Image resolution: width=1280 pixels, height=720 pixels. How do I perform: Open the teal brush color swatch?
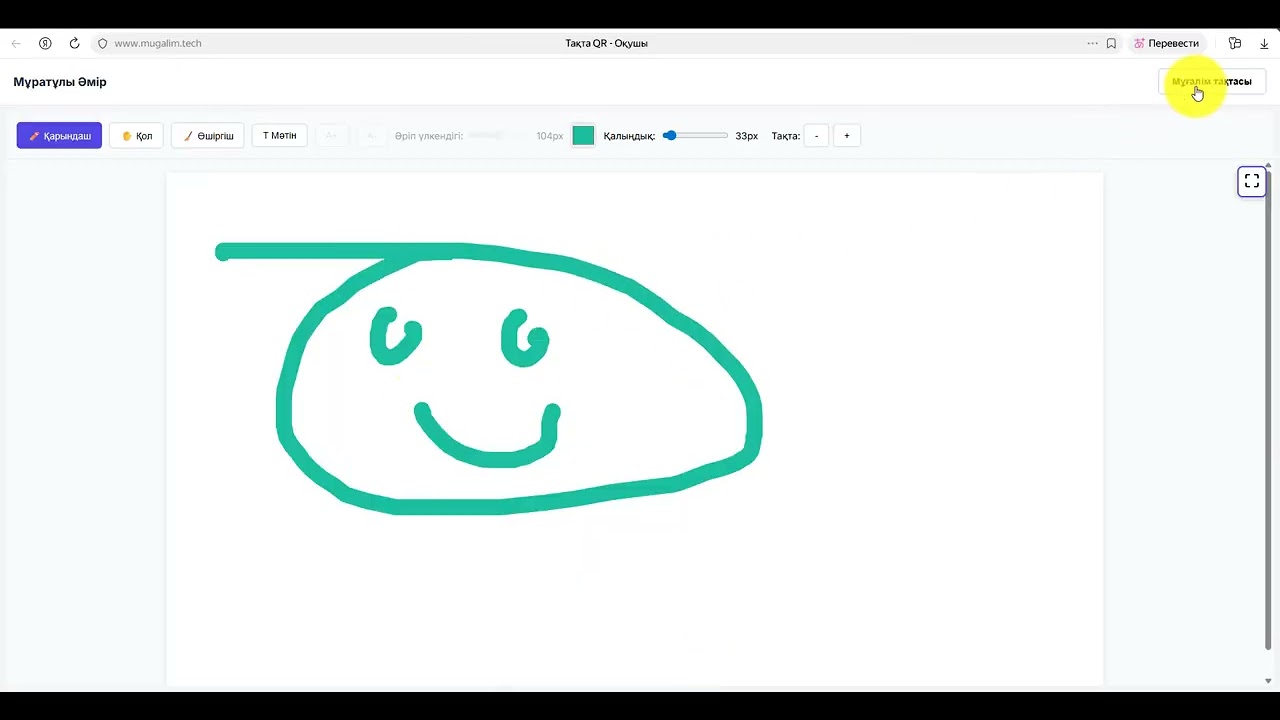click(583, 136)
